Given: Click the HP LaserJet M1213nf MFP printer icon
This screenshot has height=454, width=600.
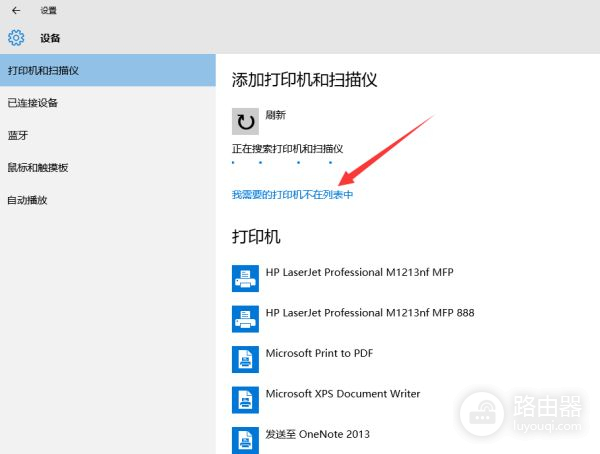Looking at the screenshot, I should pyautogui.click(x=245, y=277).
